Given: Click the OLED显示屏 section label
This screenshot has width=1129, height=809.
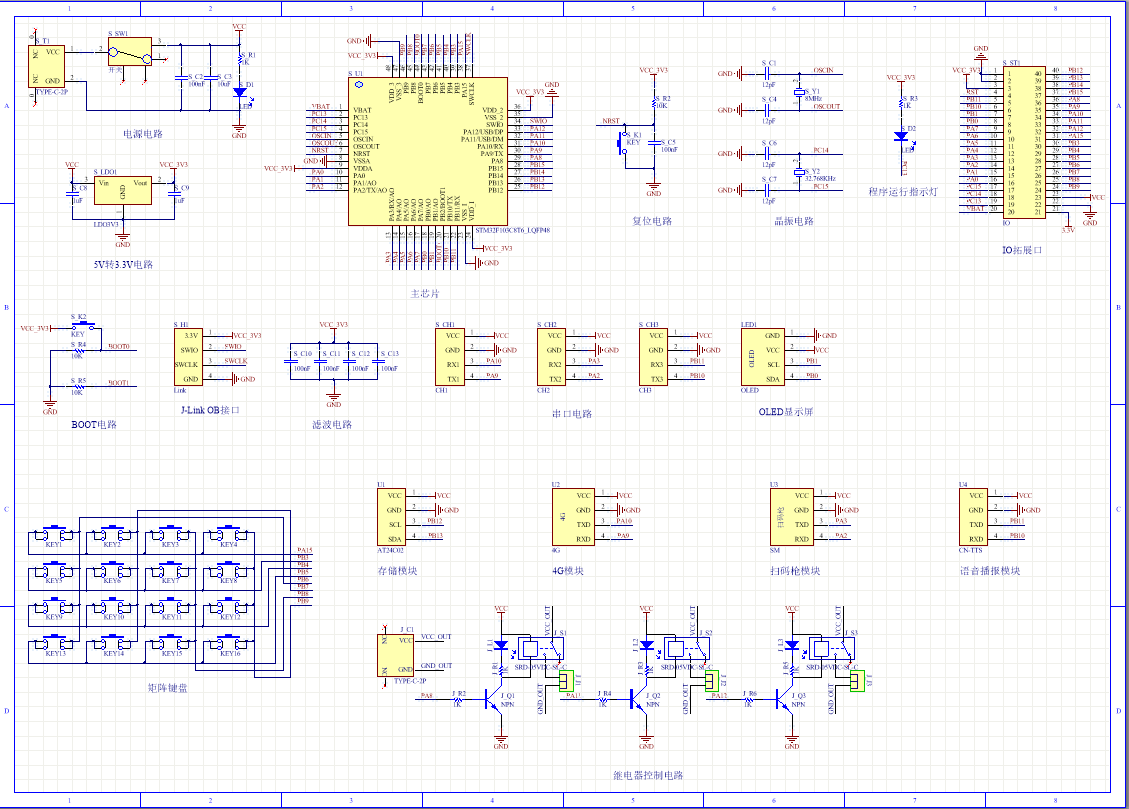Looking at the screenshot, I should (786, 412).
